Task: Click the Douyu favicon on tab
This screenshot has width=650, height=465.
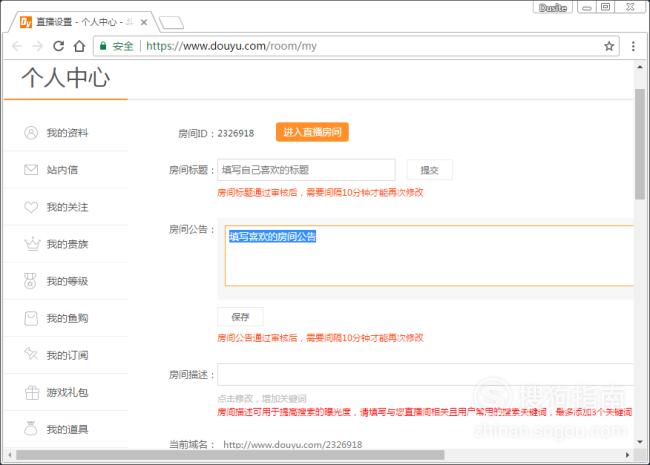Action: pos(26,22)
